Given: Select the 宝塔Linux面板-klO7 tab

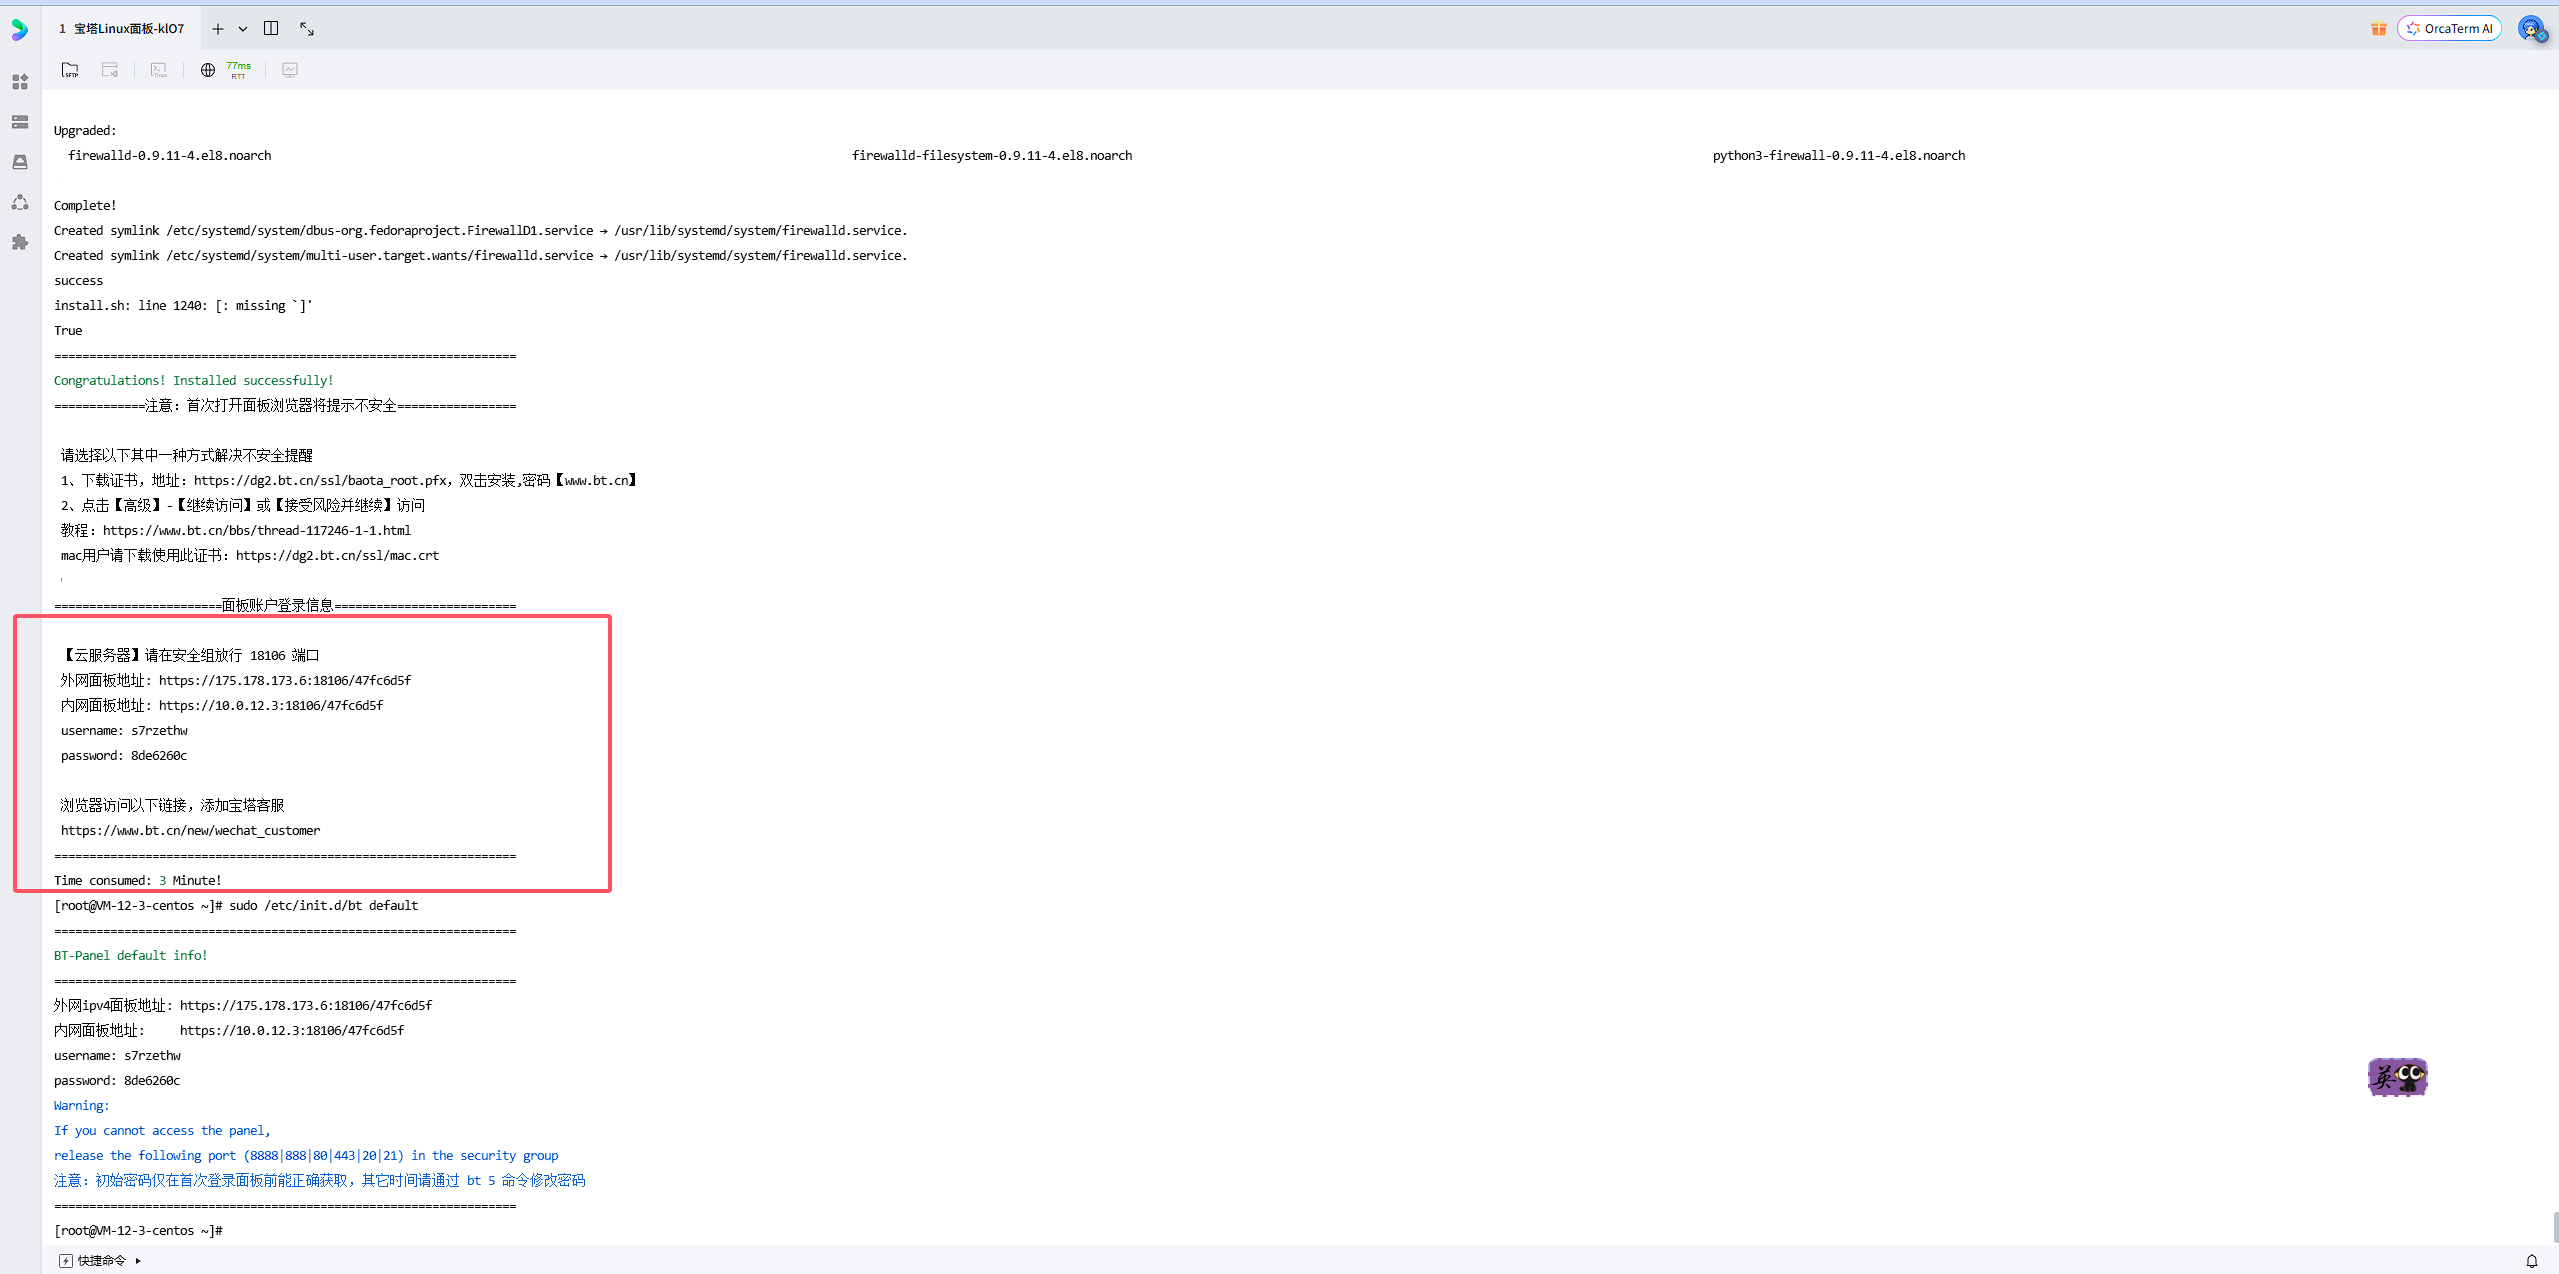Looking at the screenshot, I should coord(122,29).
